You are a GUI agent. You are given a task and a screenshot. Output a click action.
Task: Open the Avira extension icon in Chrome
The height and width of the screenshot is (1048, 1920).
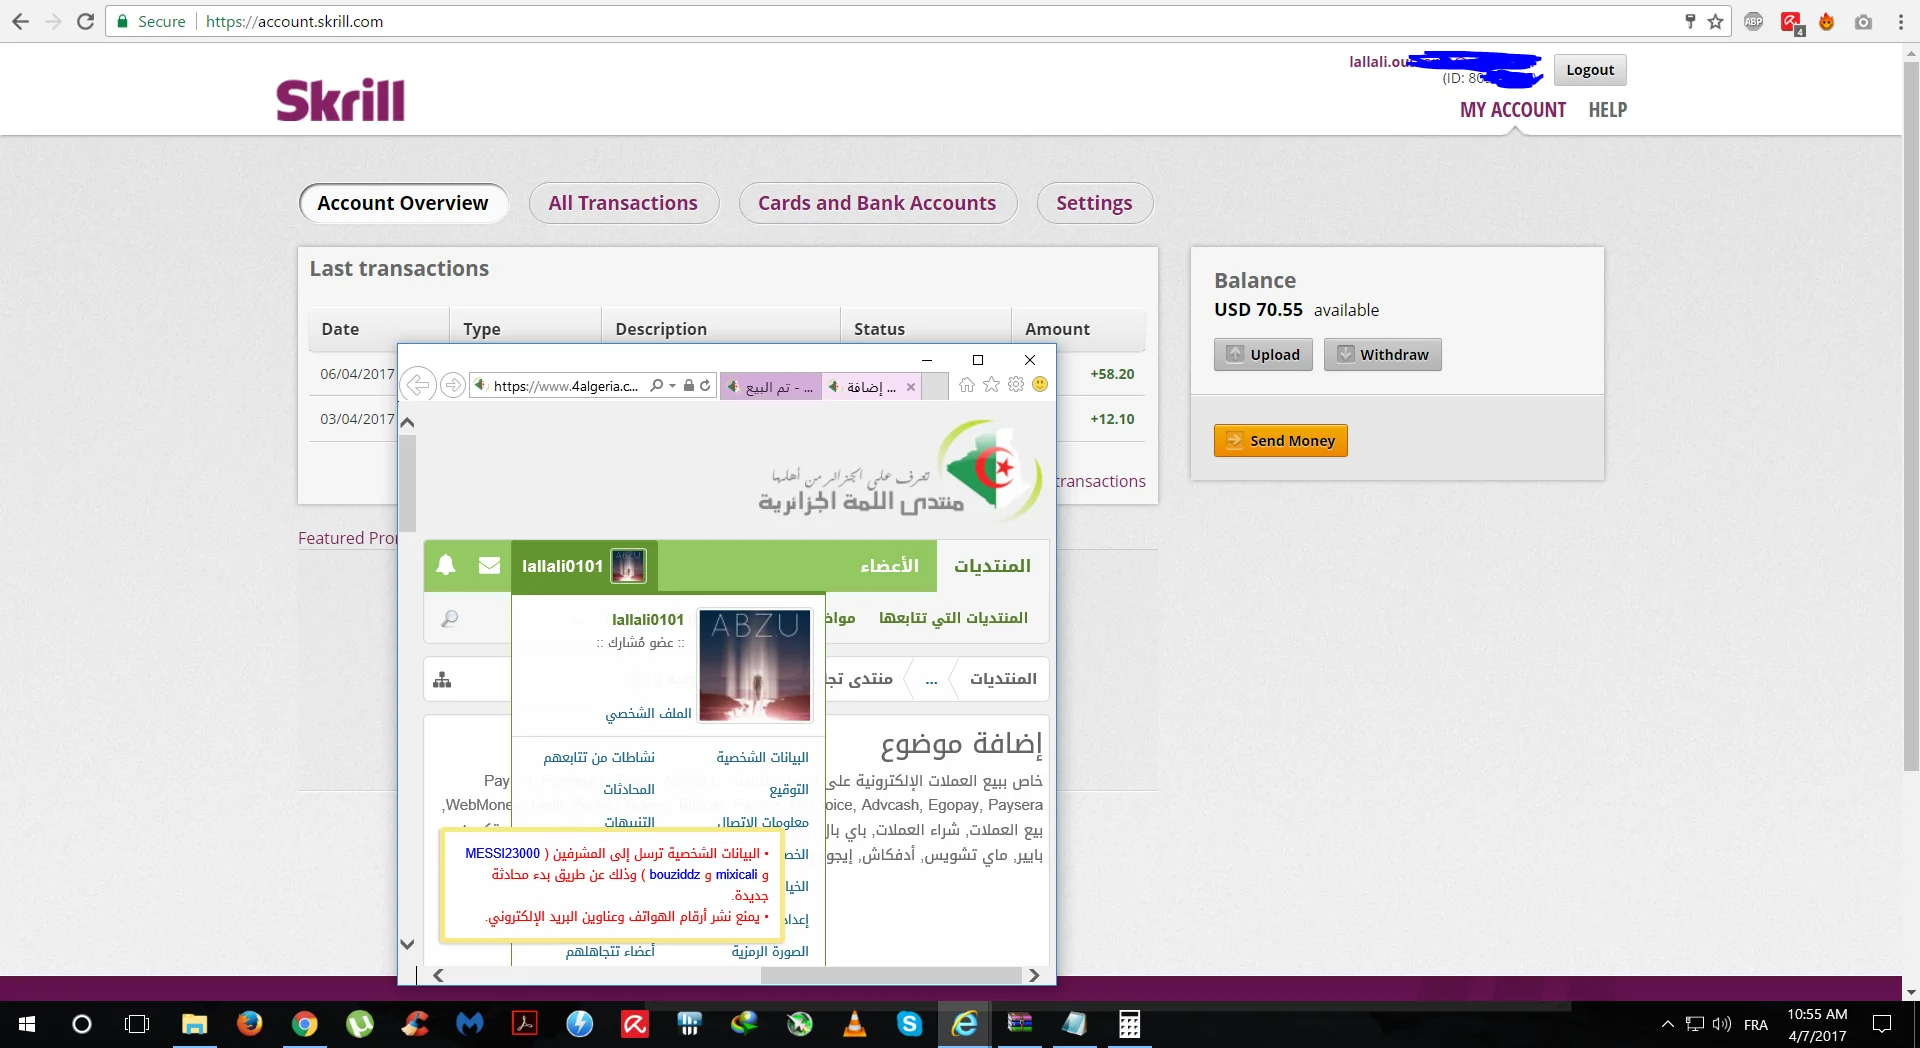tap(1790, 22)
